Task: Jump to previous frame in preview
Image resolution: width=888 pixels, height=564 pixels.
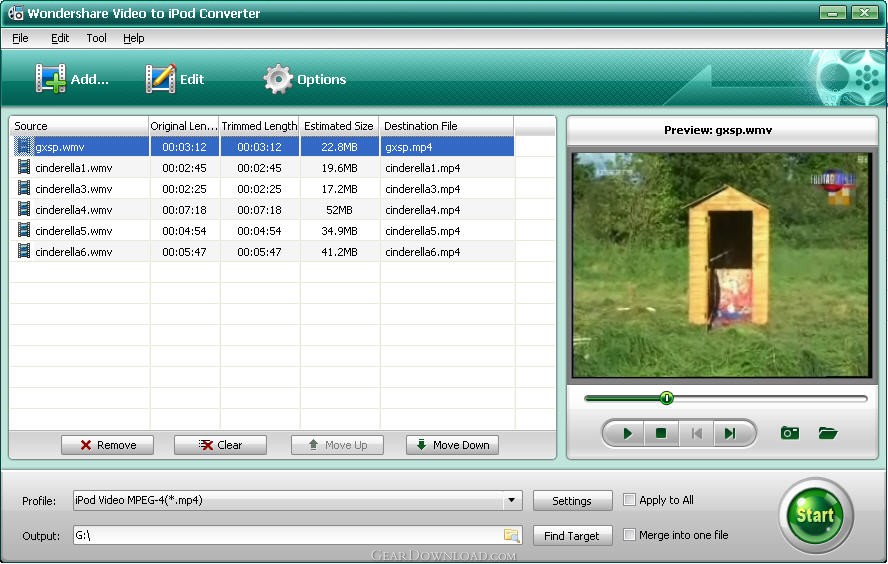Action: click(x=697, y=434)
